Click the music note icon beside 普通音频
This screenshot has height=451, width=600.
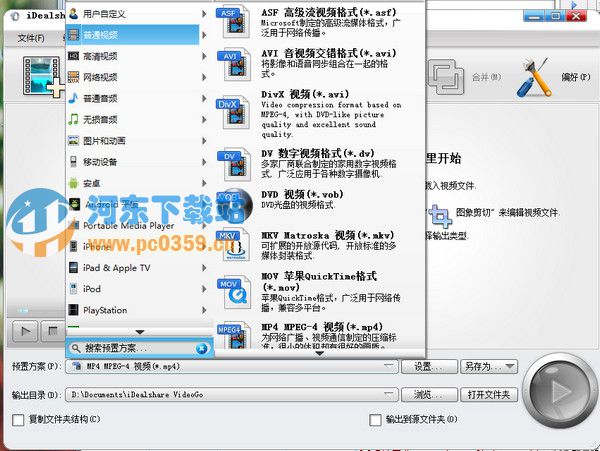tap(73, 98)
